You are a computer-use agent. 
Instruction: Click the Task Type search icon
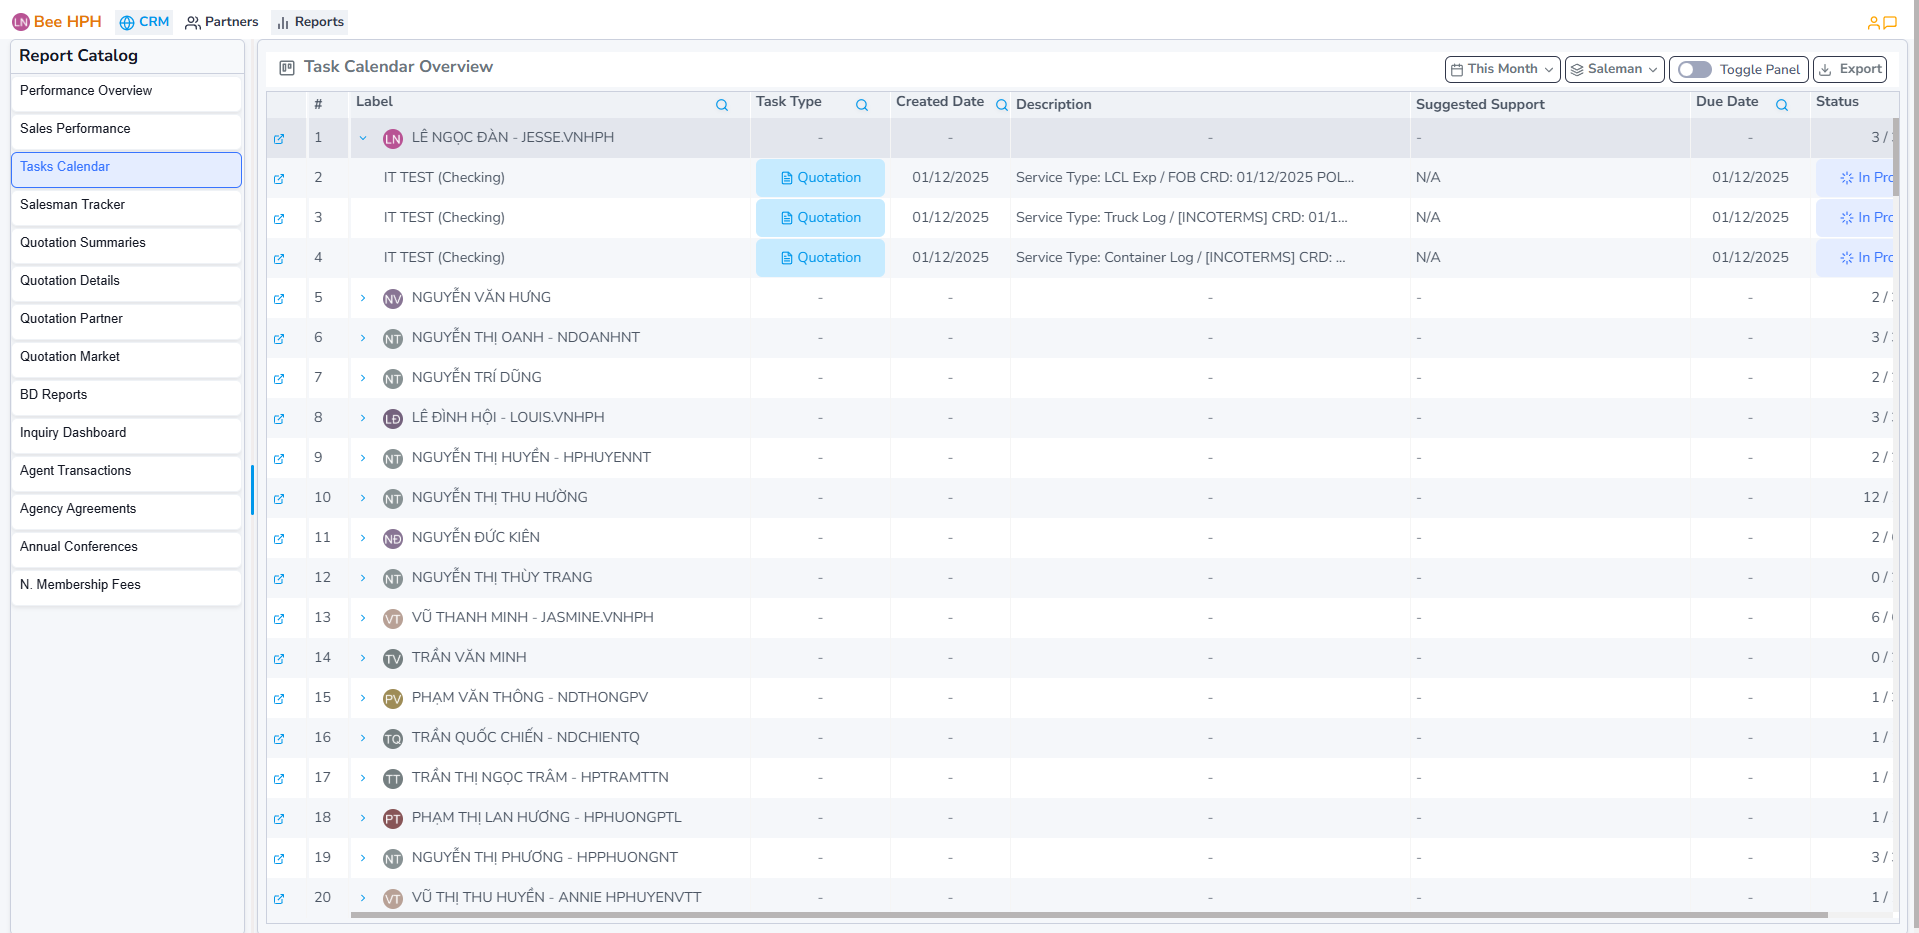coord(861,104)
